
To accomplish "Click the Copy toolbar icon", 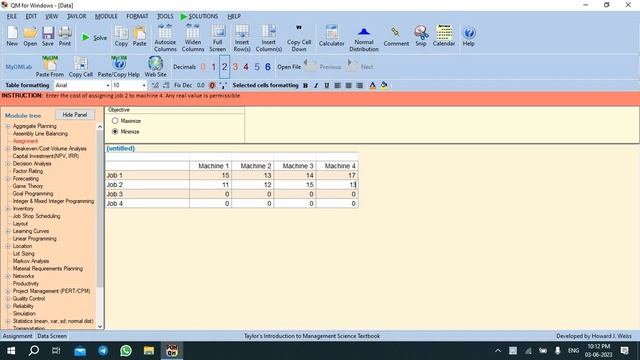I will click(121, 36).
